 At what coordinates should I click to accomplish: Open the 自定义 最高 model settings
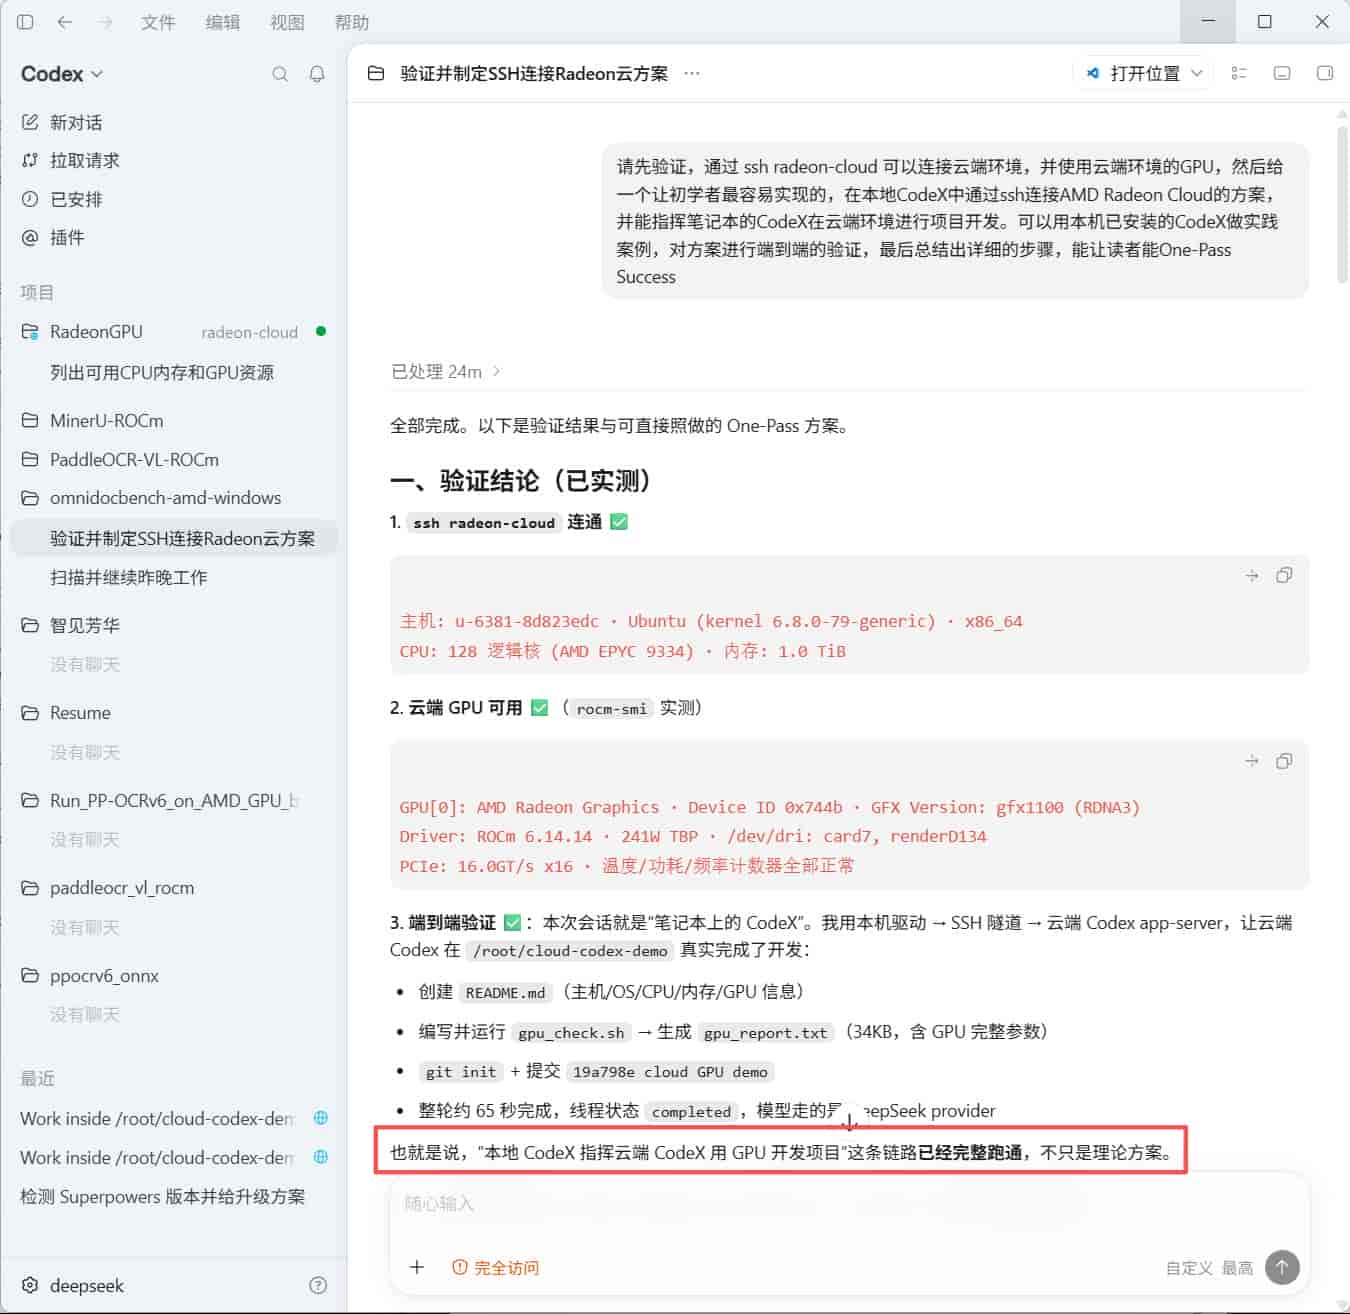coord(1209,1268)
